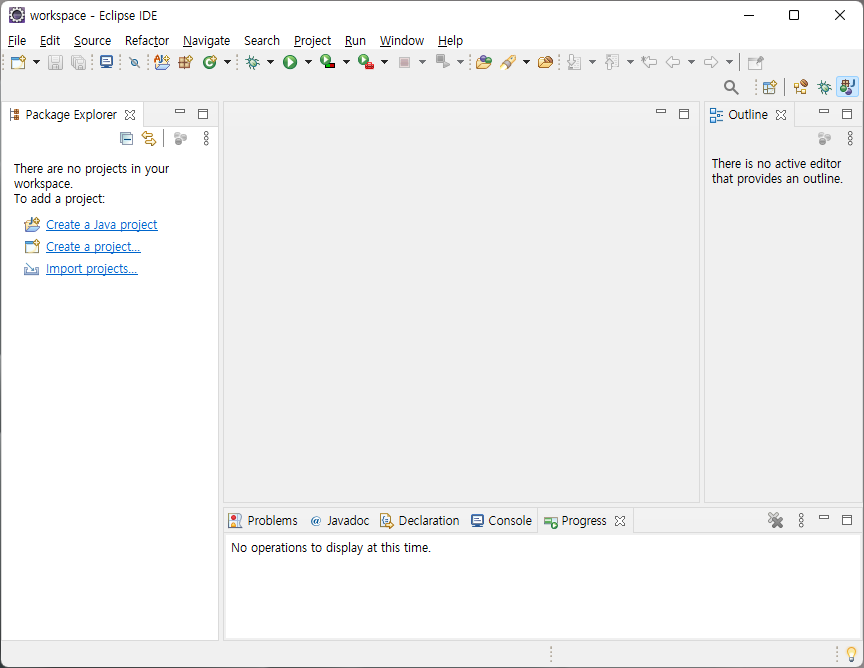
Task: Click the Debug bug icon in main toolbar
Action: pos(253,62)
